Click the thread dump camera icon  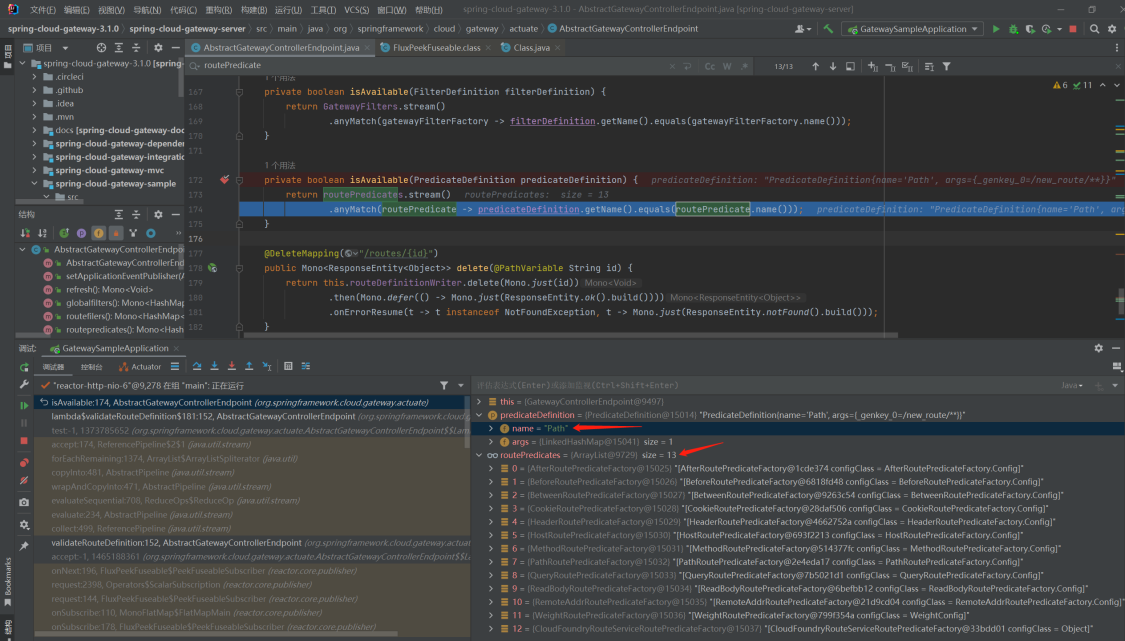point(24,502)
